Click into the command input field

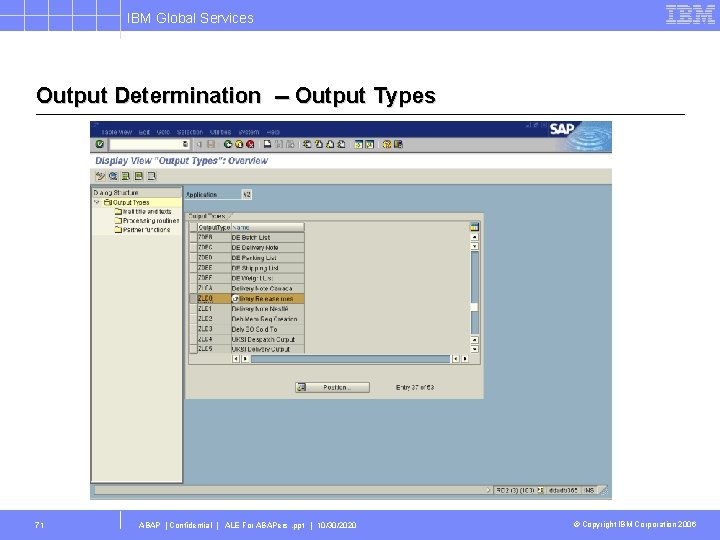pos(145,144)
